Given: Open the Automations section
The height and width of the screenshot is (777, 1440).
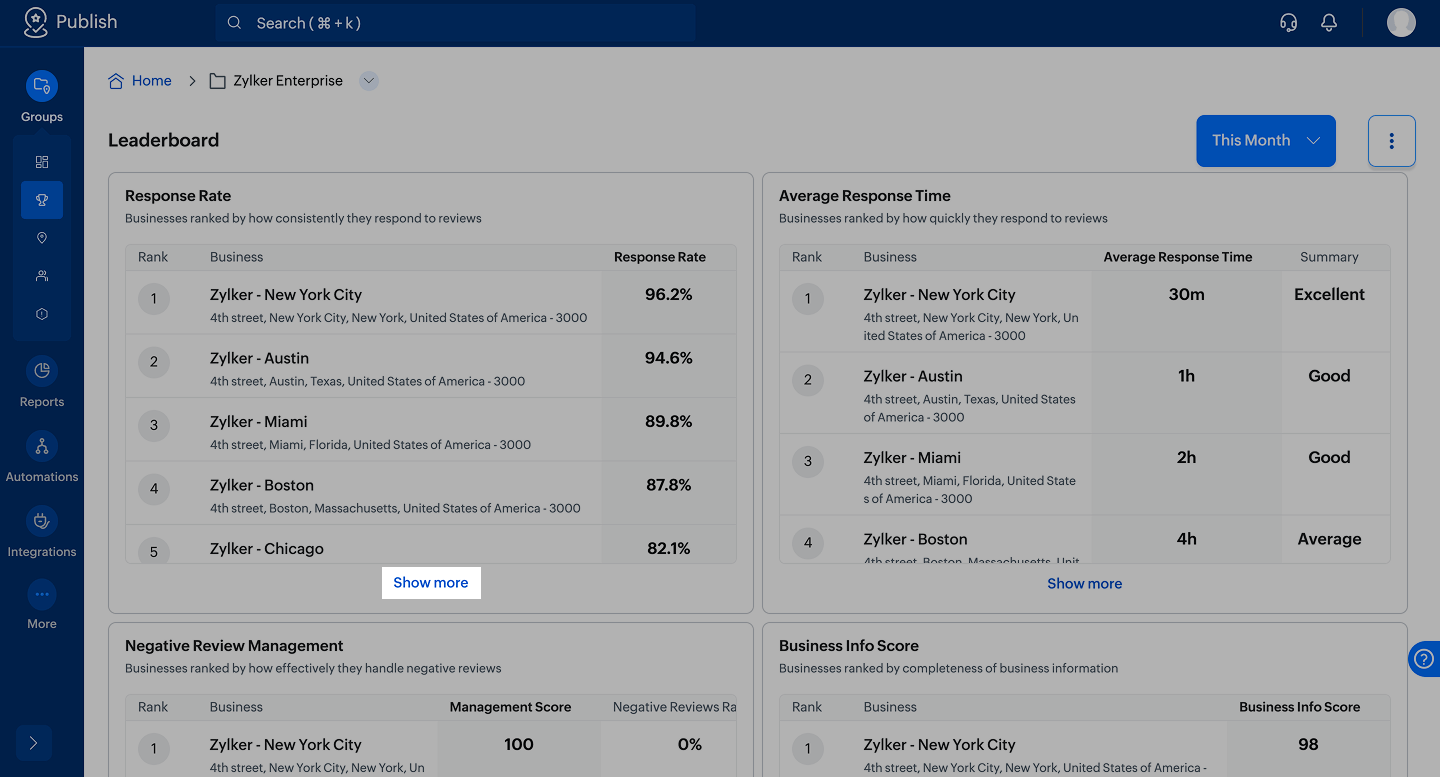Looking at the screenshot, I should tap(42, 446).
